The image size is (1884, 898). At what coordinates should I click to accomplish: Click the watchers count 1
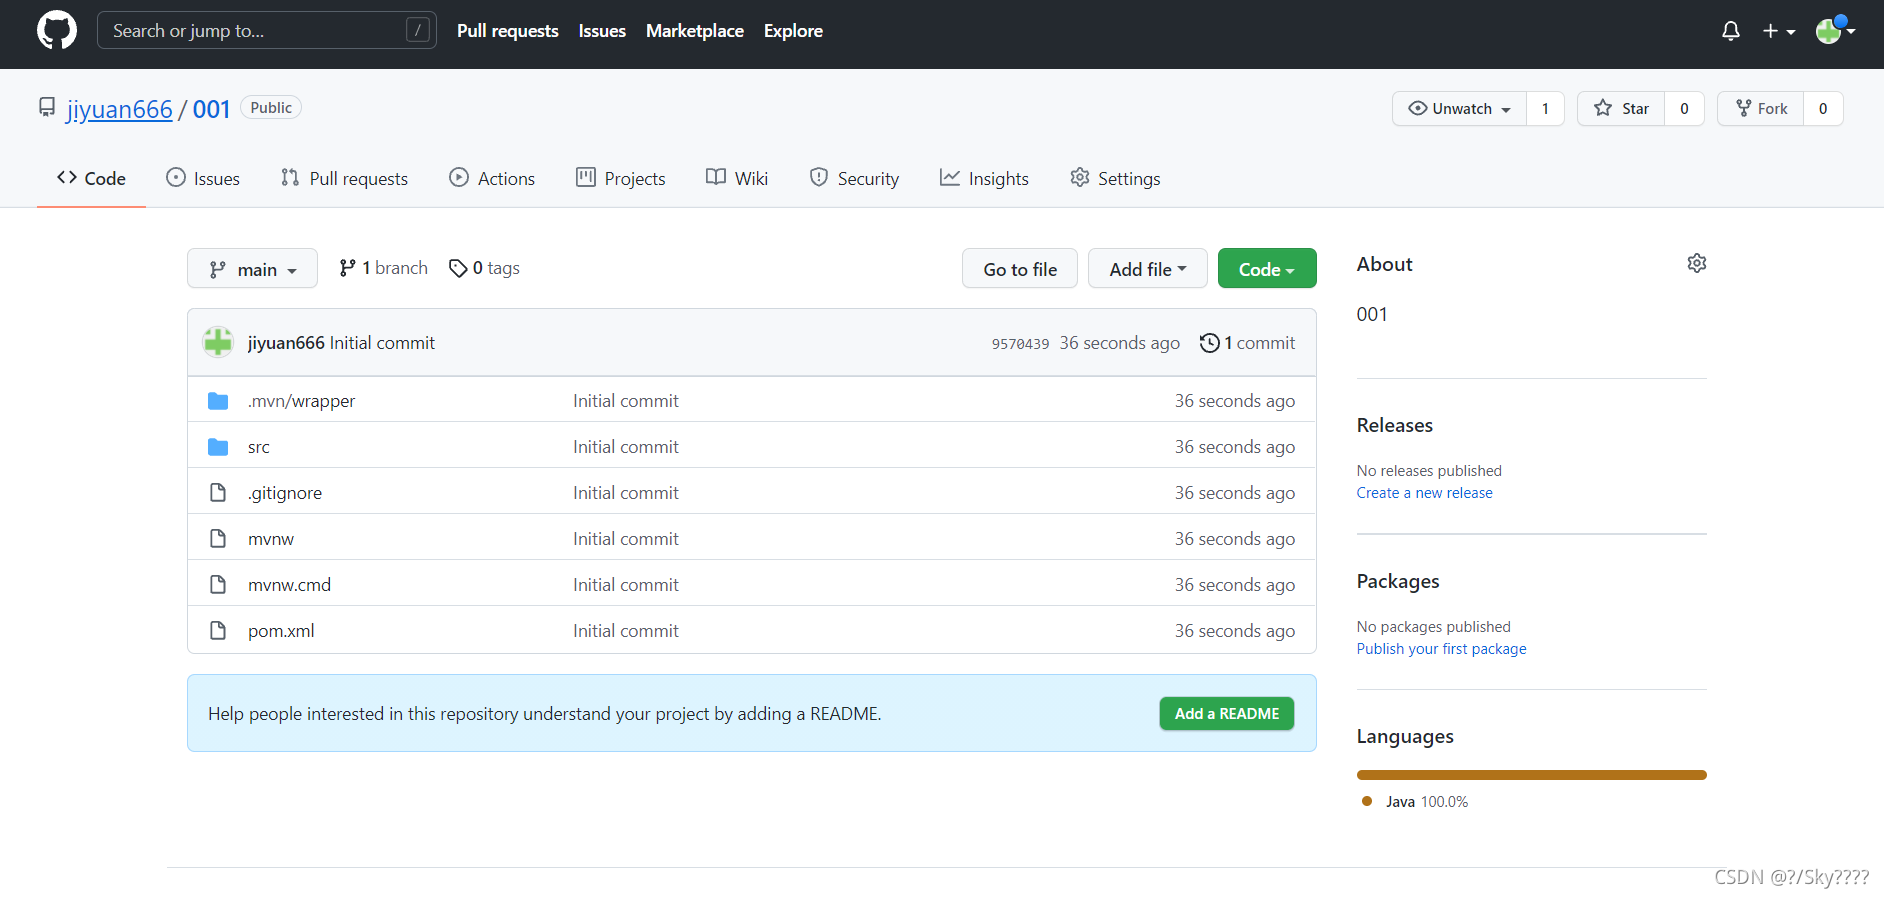(1545, 108)
